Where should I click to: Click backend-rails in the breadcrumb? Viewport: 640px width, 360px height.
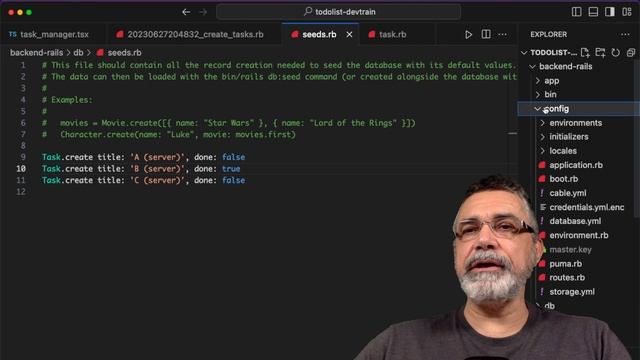36,53
